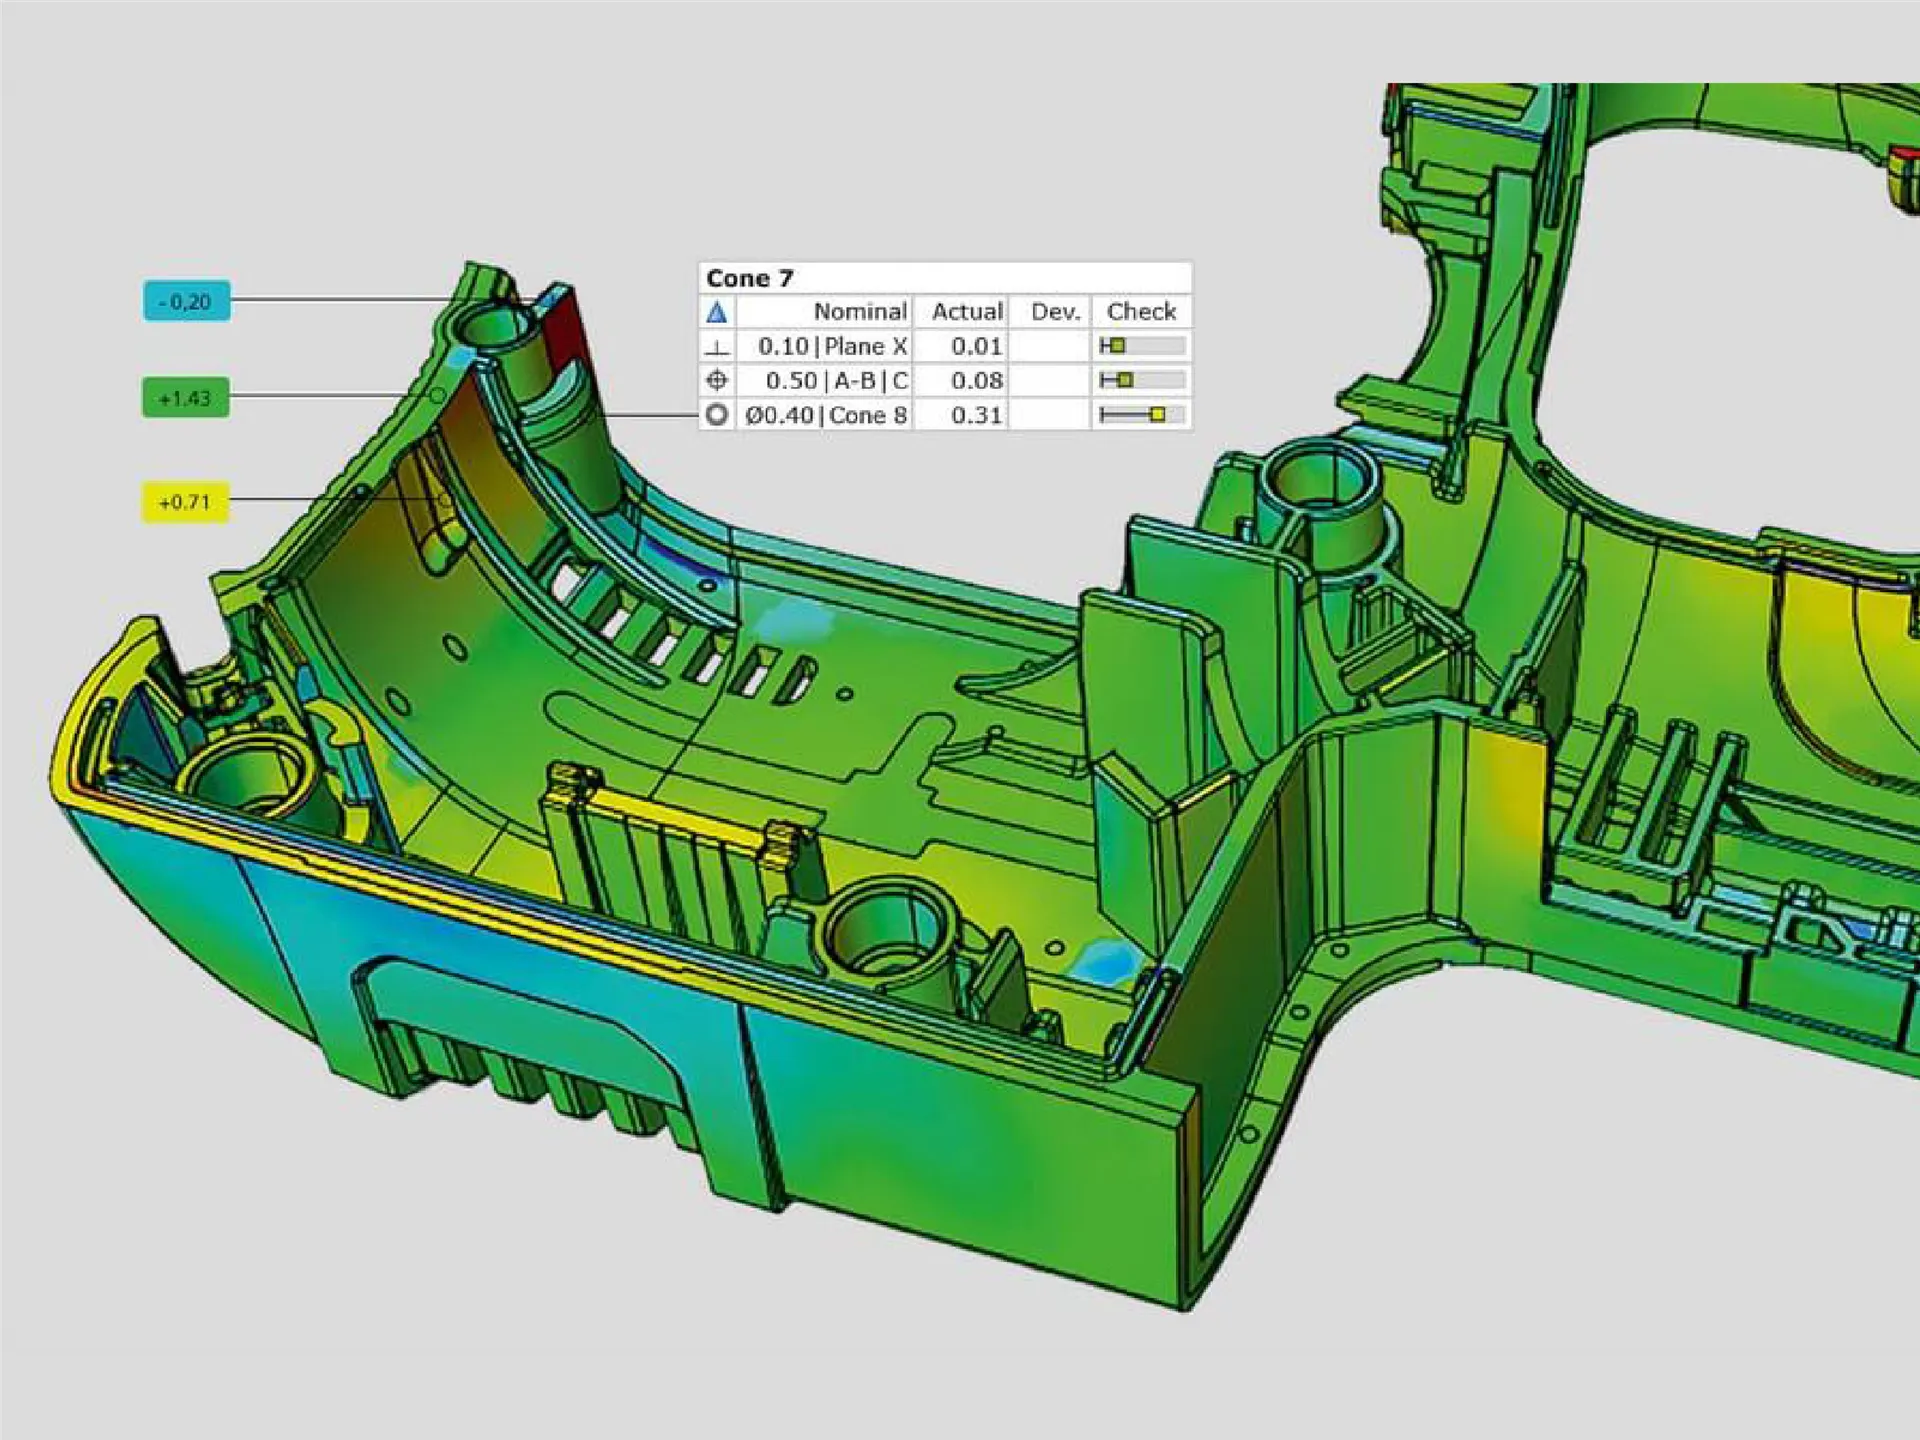Click the Cone 7 label title
The image size is (1920, 1440).
click(x=749, y=278)
